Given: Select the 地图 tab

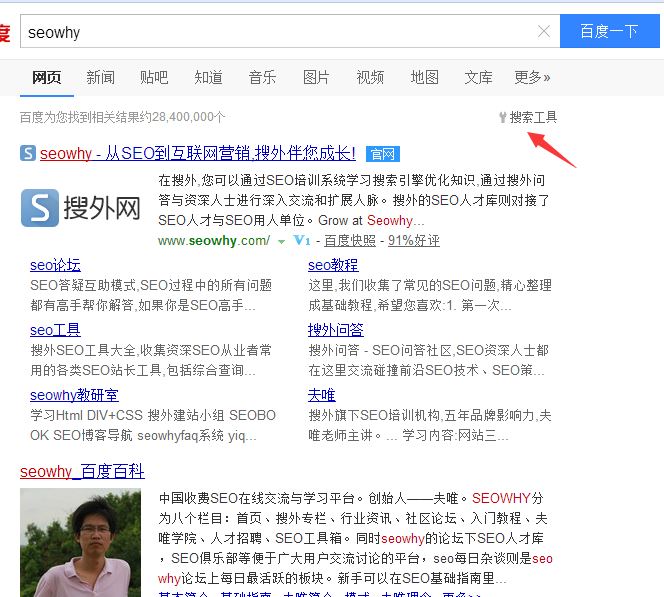Looking at the screenshot, I should [x=424, y=77].
